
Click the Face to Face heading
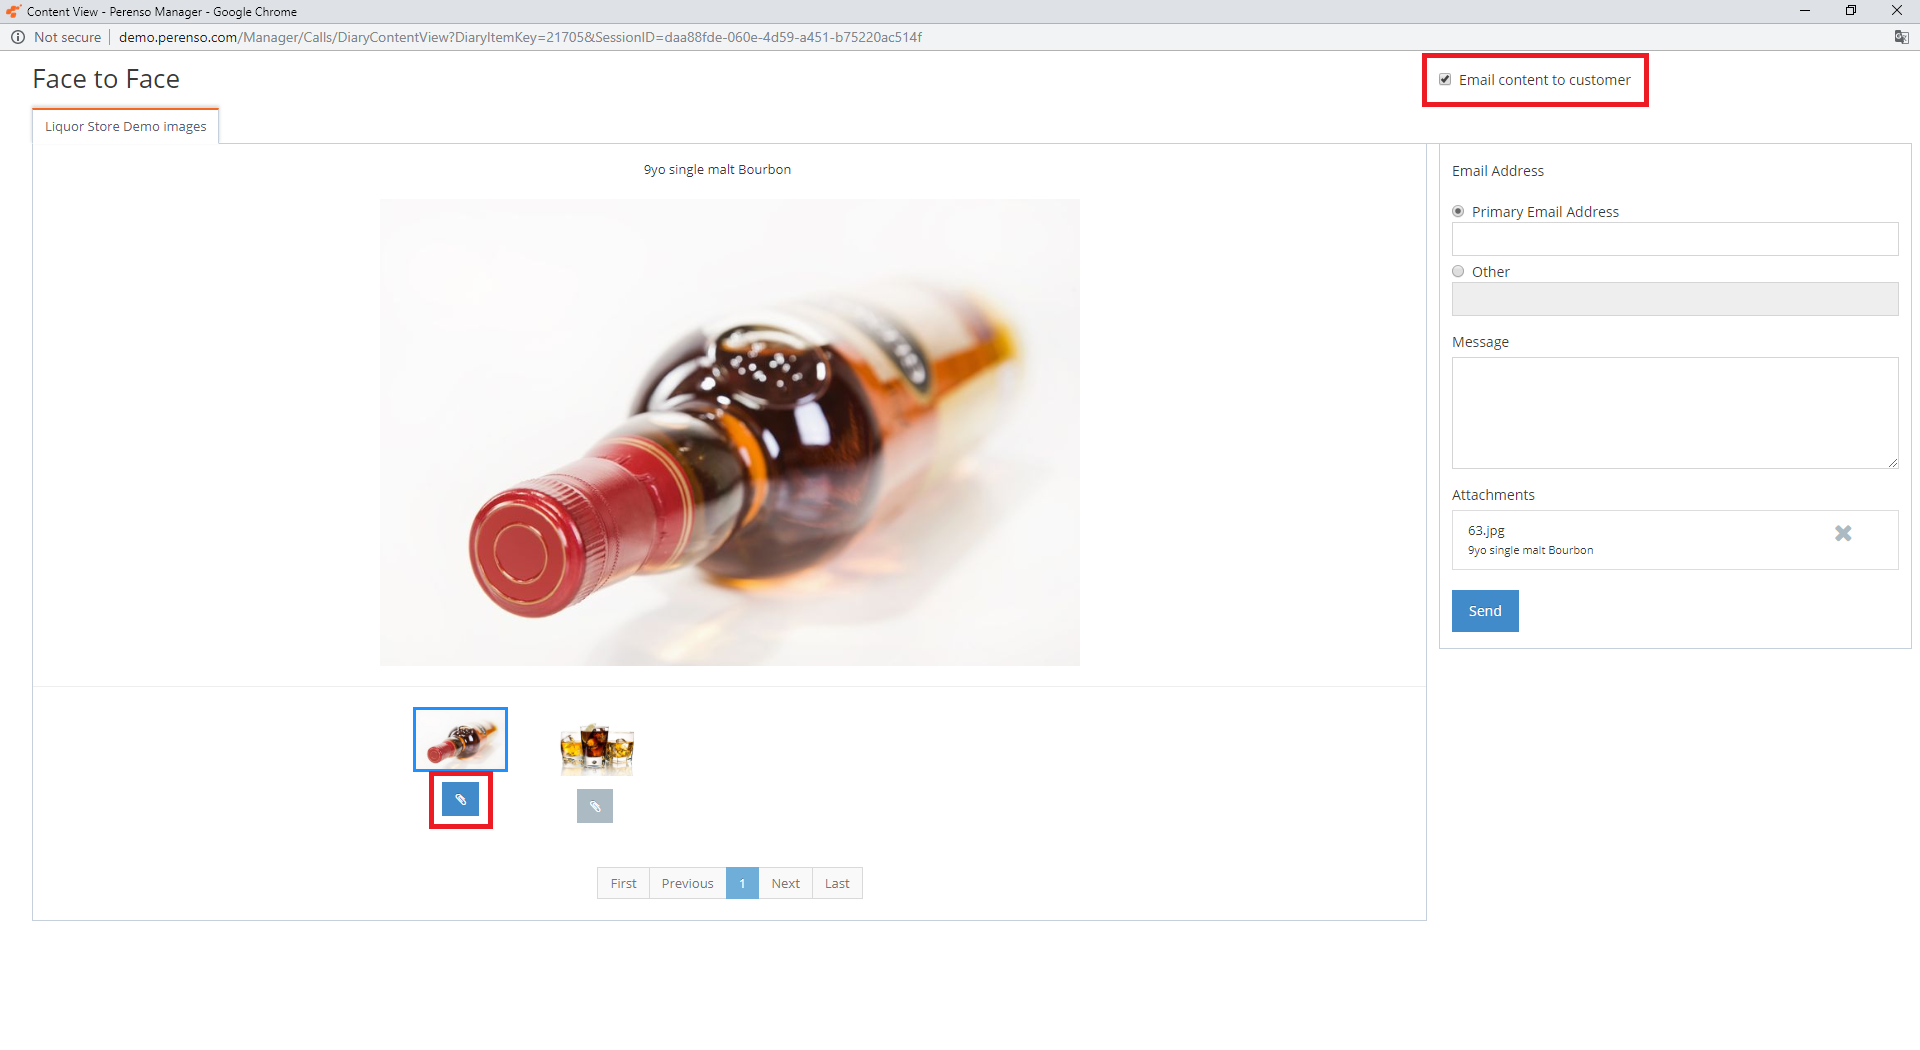coord(106,79)
